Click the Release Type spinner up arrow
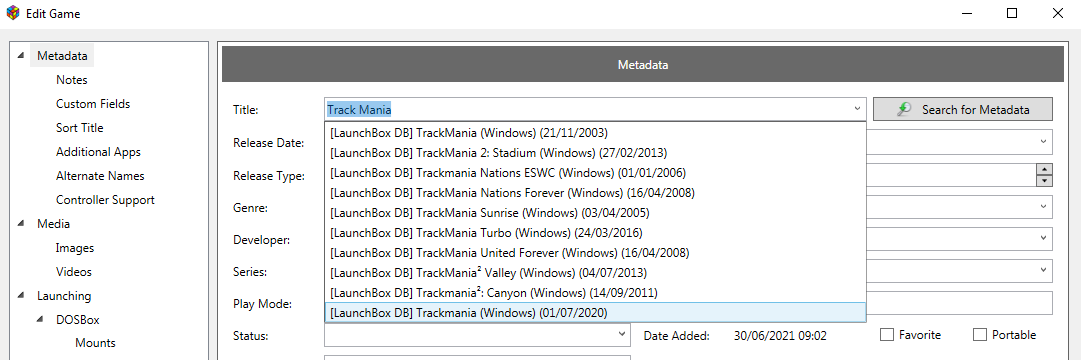This screenshot has height=360, width=1081. (1044, 170)
